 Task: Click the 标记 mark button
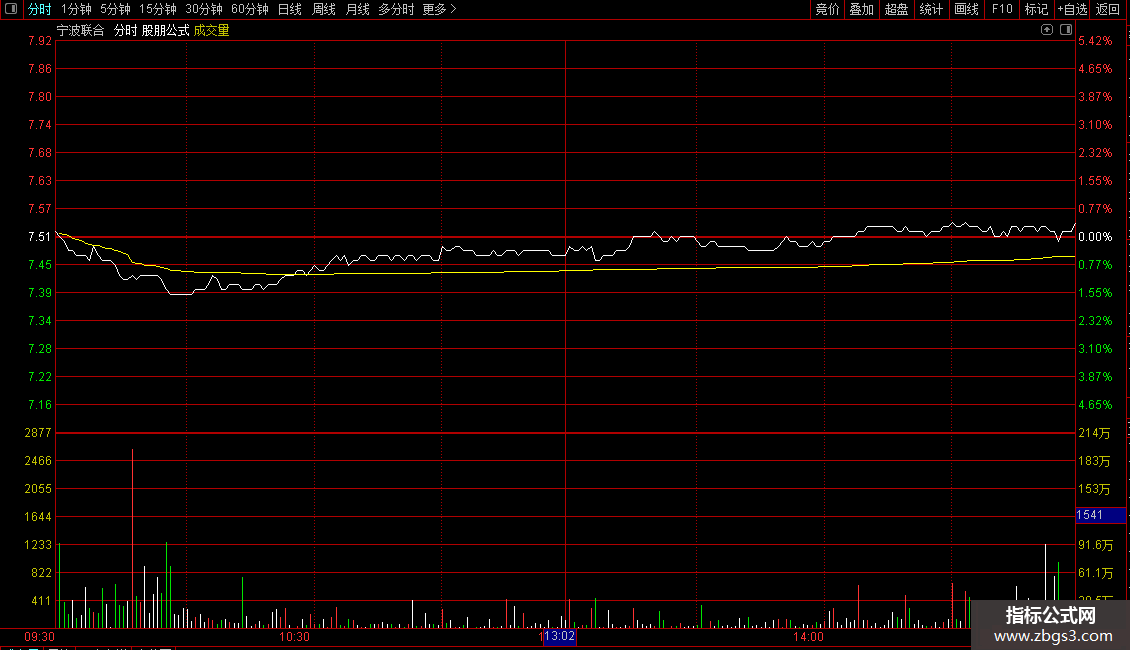coord(1036,9)
